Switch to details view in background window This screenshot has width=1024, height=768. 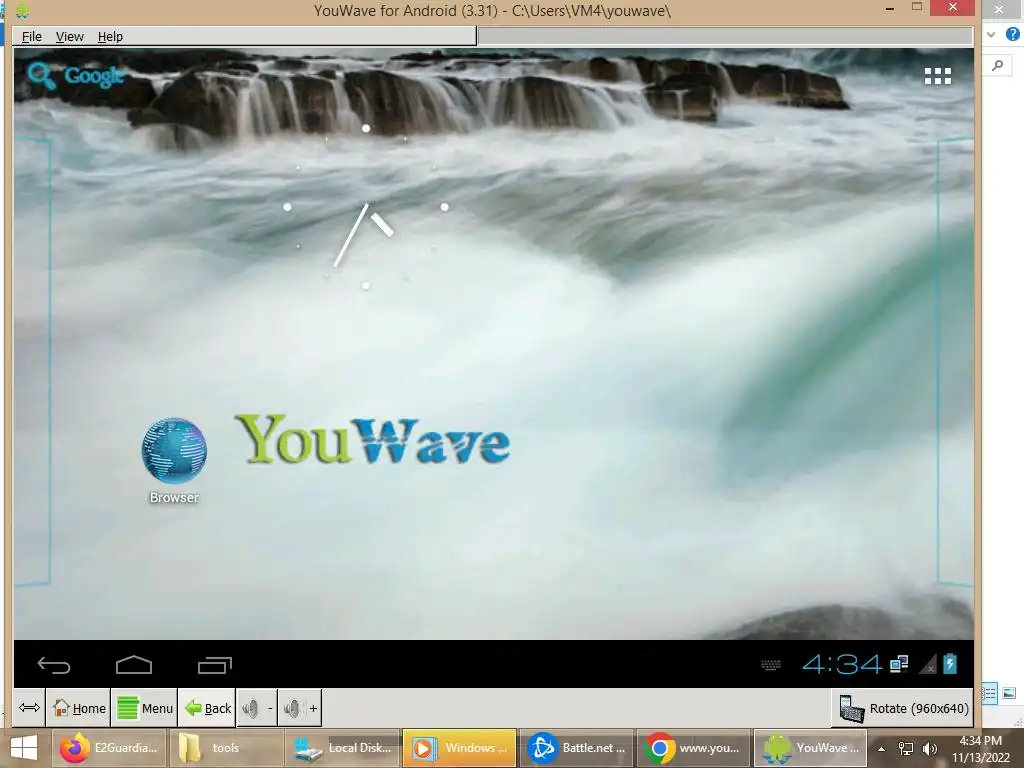pyautogui.click(x=989, y=694)
